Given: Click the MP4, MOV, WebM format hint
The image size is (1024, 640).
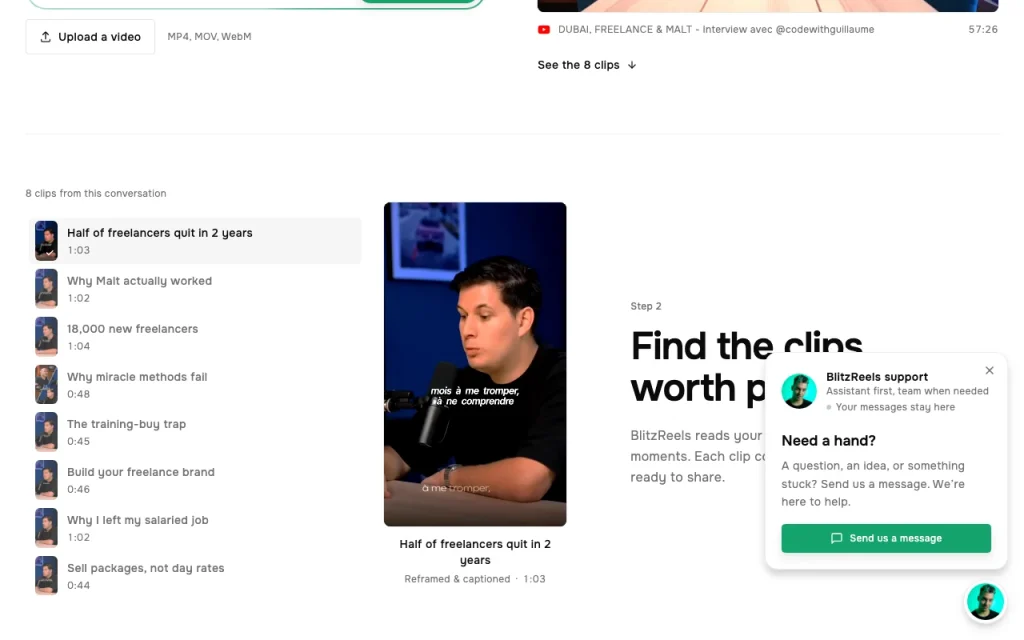Looking at the screenshot, I should 209,37.
